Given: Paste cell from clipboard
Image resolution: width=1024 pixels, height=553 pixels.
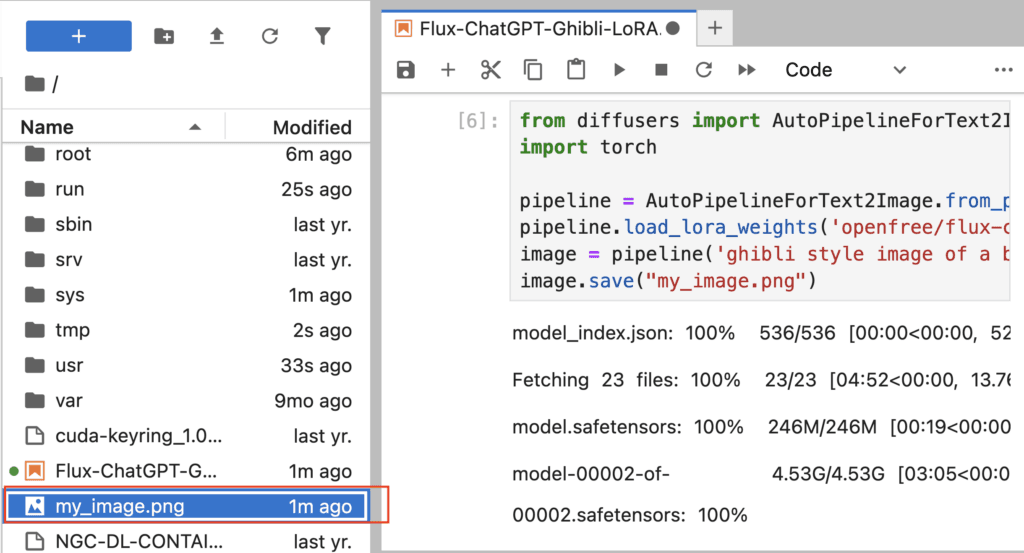Looking at the screenshot, I should click(x=576, y=70).
